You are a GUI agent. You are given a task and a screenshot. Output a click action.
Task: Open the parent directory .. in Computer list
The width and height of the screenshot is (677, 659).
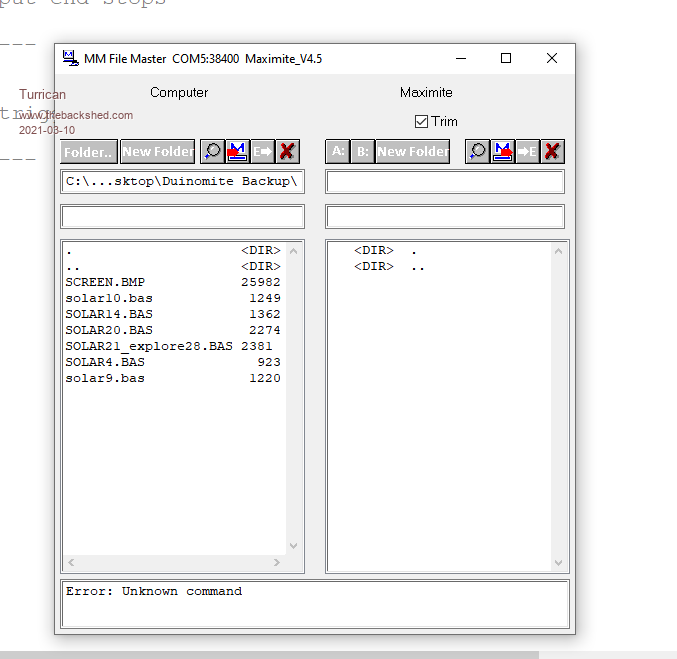73,266
